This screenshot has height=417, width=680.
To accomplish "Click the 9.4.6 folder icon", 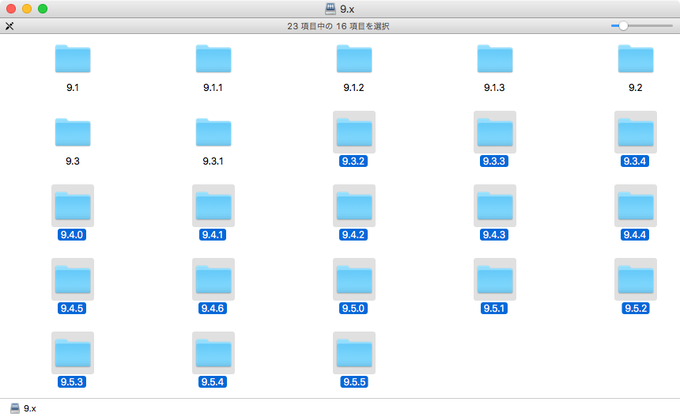I will [x=213, y=280].
